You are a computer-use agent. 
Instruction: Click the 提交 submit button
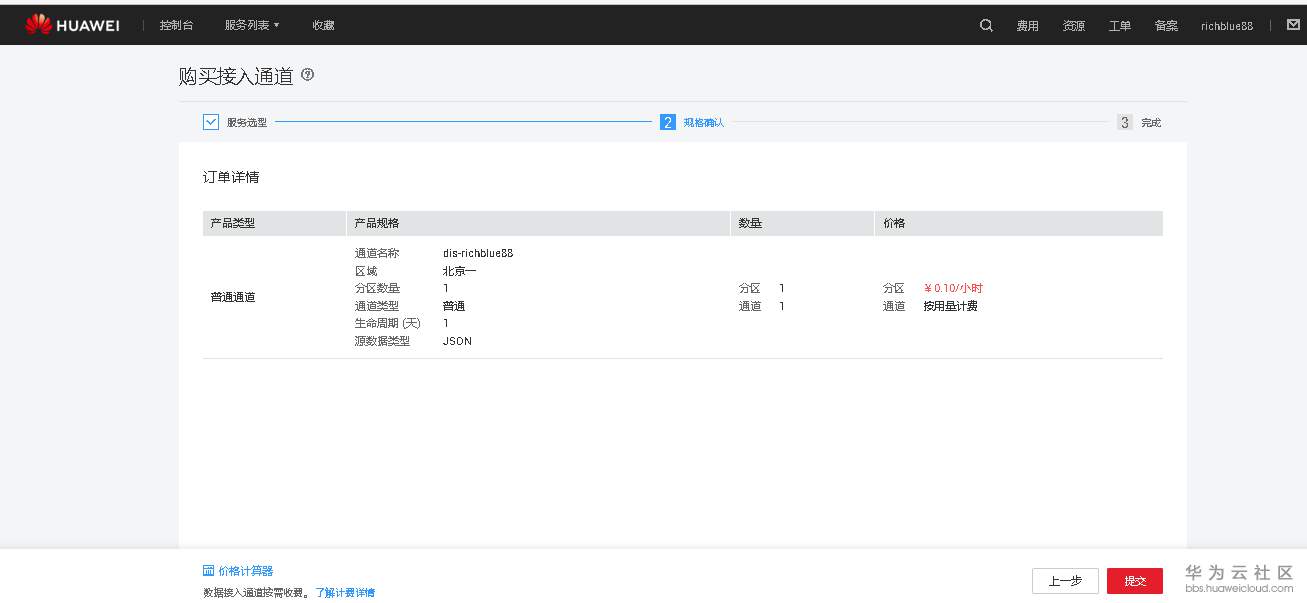(x=1135, y=581)
